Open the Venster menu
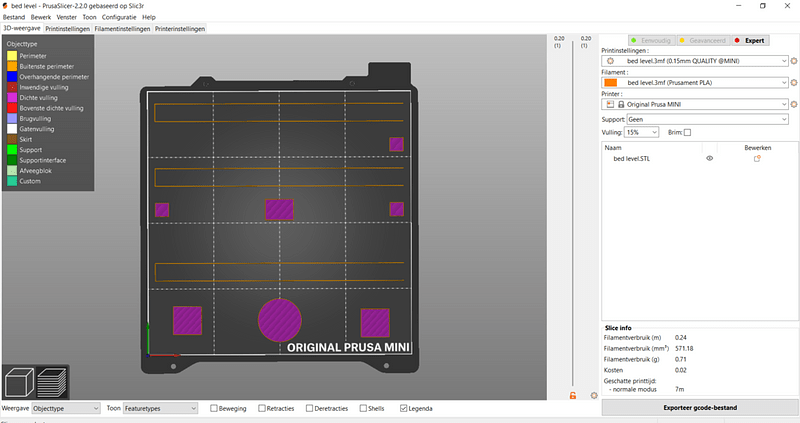 coord(66,17)
